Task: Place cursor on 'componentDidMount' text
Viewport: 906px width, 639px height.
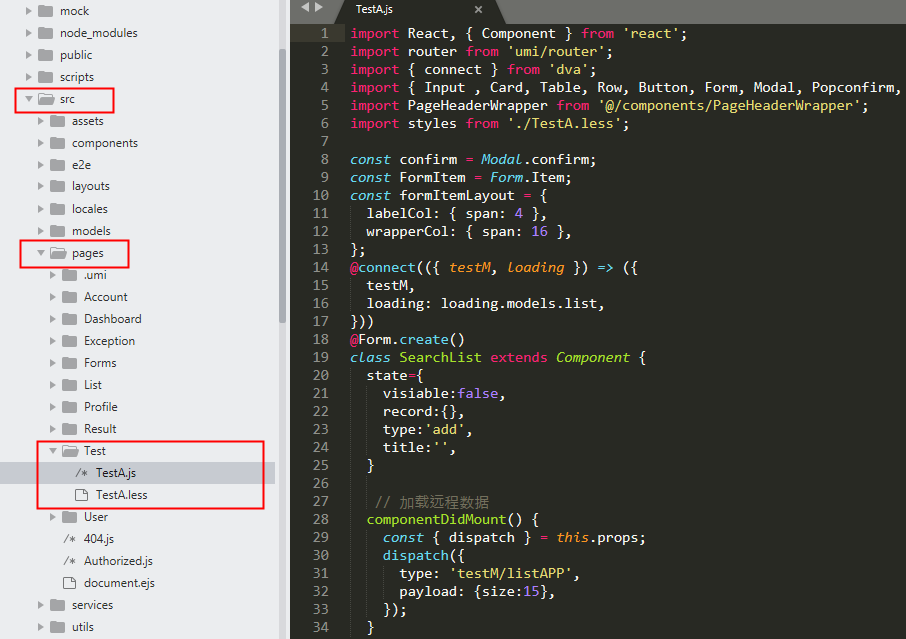Action: [436, 519]
